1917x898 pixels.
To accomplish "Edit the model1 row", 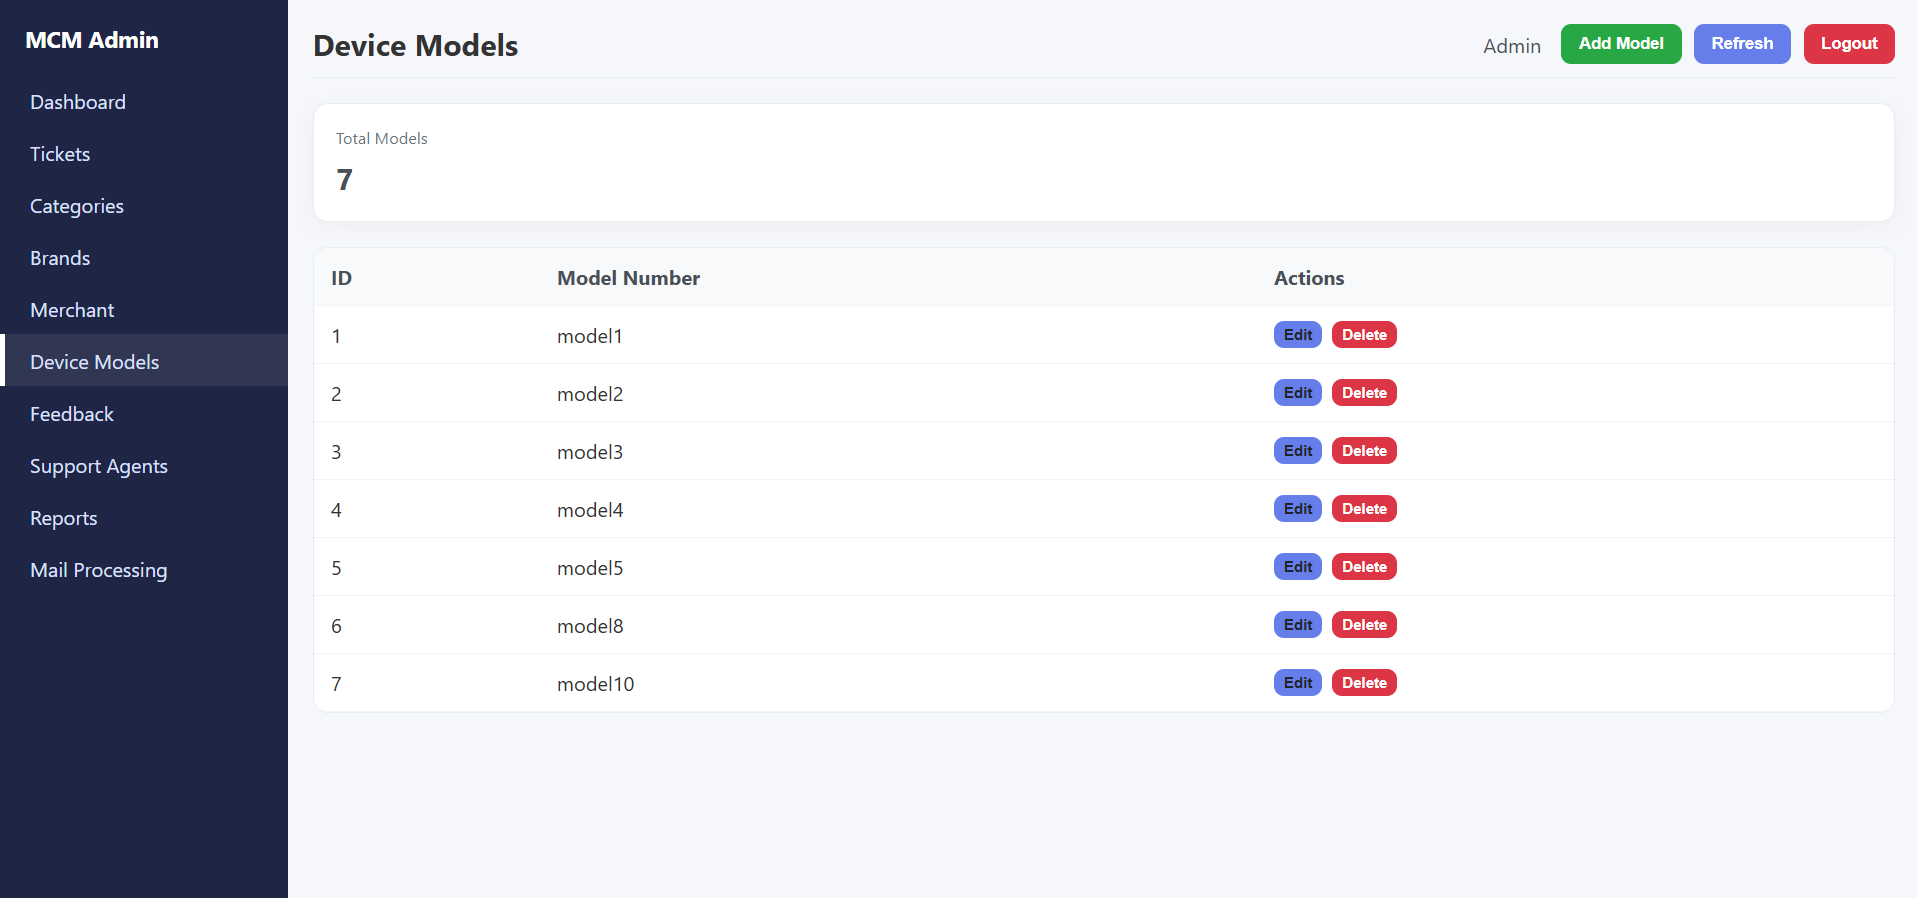I will (x=1297, y=335).
